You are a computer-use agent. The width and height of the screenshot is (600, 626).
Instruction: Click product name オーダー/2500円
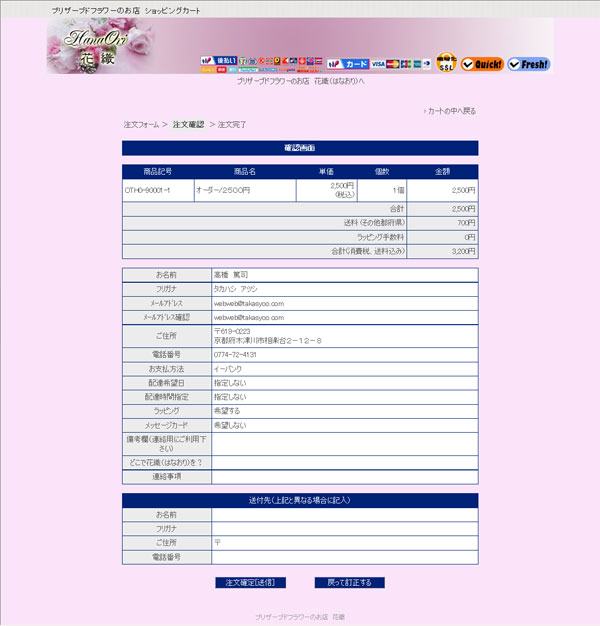click(x=223, y=190)
